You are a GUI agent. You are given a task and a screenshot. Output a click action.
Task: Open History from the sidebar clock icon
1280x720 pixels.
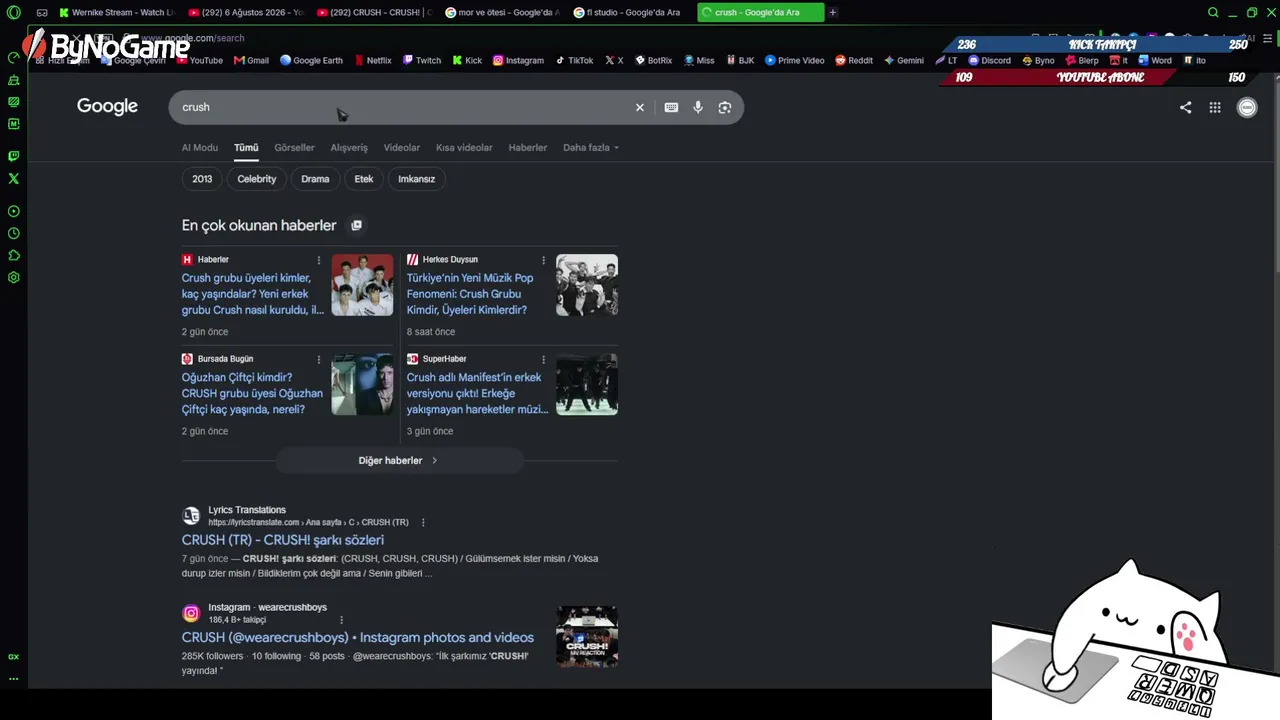[13, 233]
